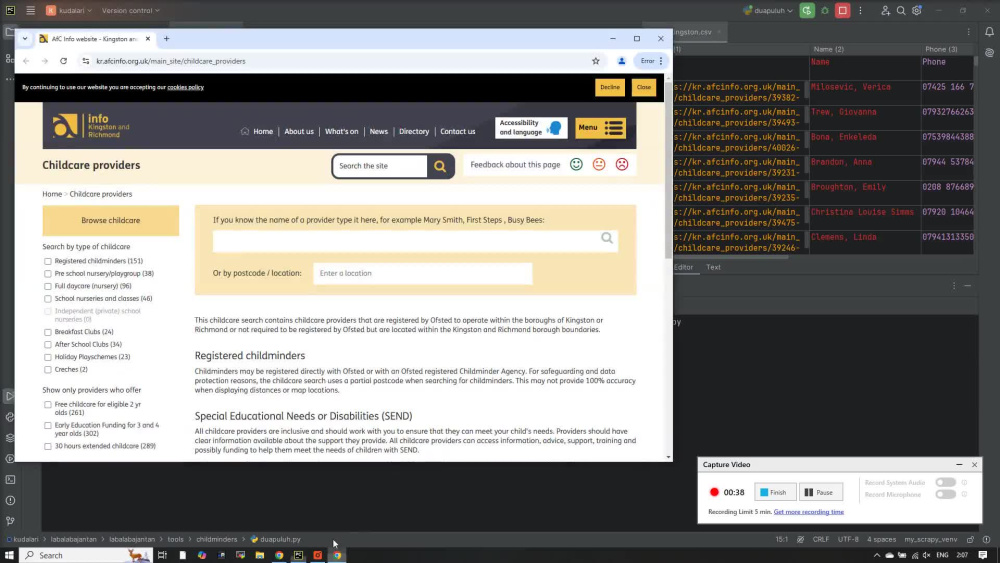Open Contact us navigation item
This screenshot has width=1000, height=563.
(x=458, y=131)
